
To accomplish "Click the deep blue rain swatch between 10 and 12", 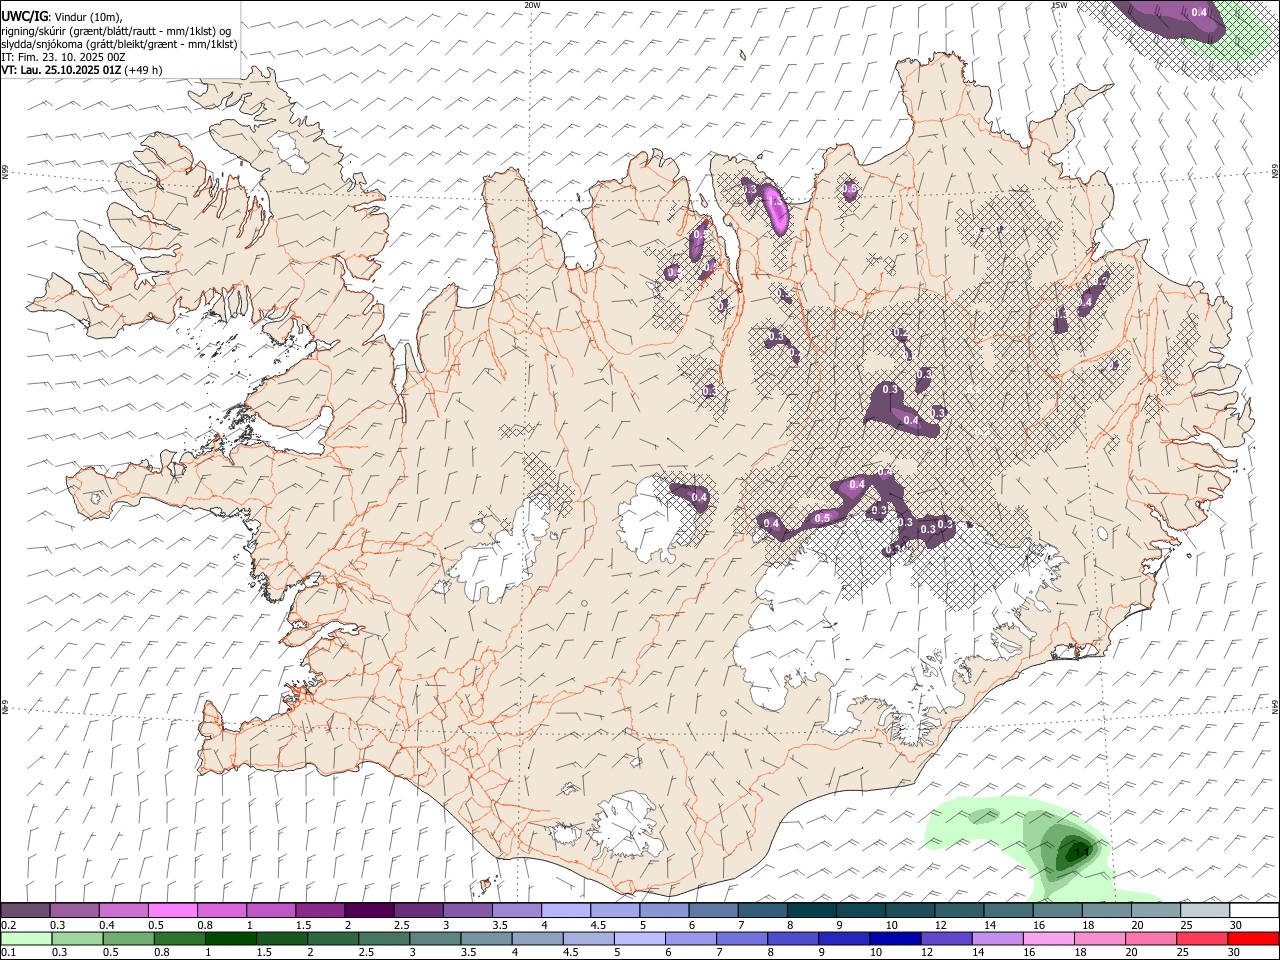I will pyautogui.click(x=895, y=938).
